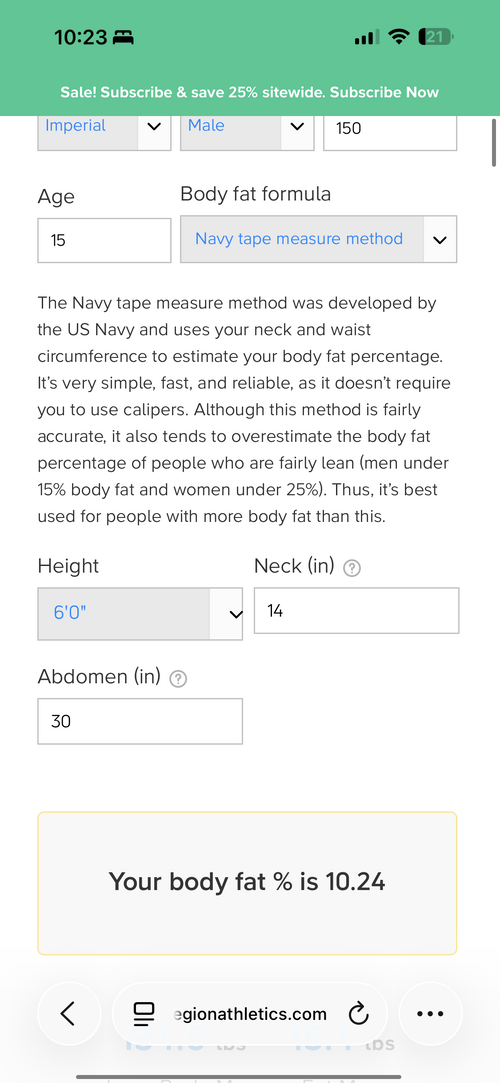This screenshot has width=500, height=1083.
Task: Select the Abdomen input field showing 30
Action: pos(140,722)
